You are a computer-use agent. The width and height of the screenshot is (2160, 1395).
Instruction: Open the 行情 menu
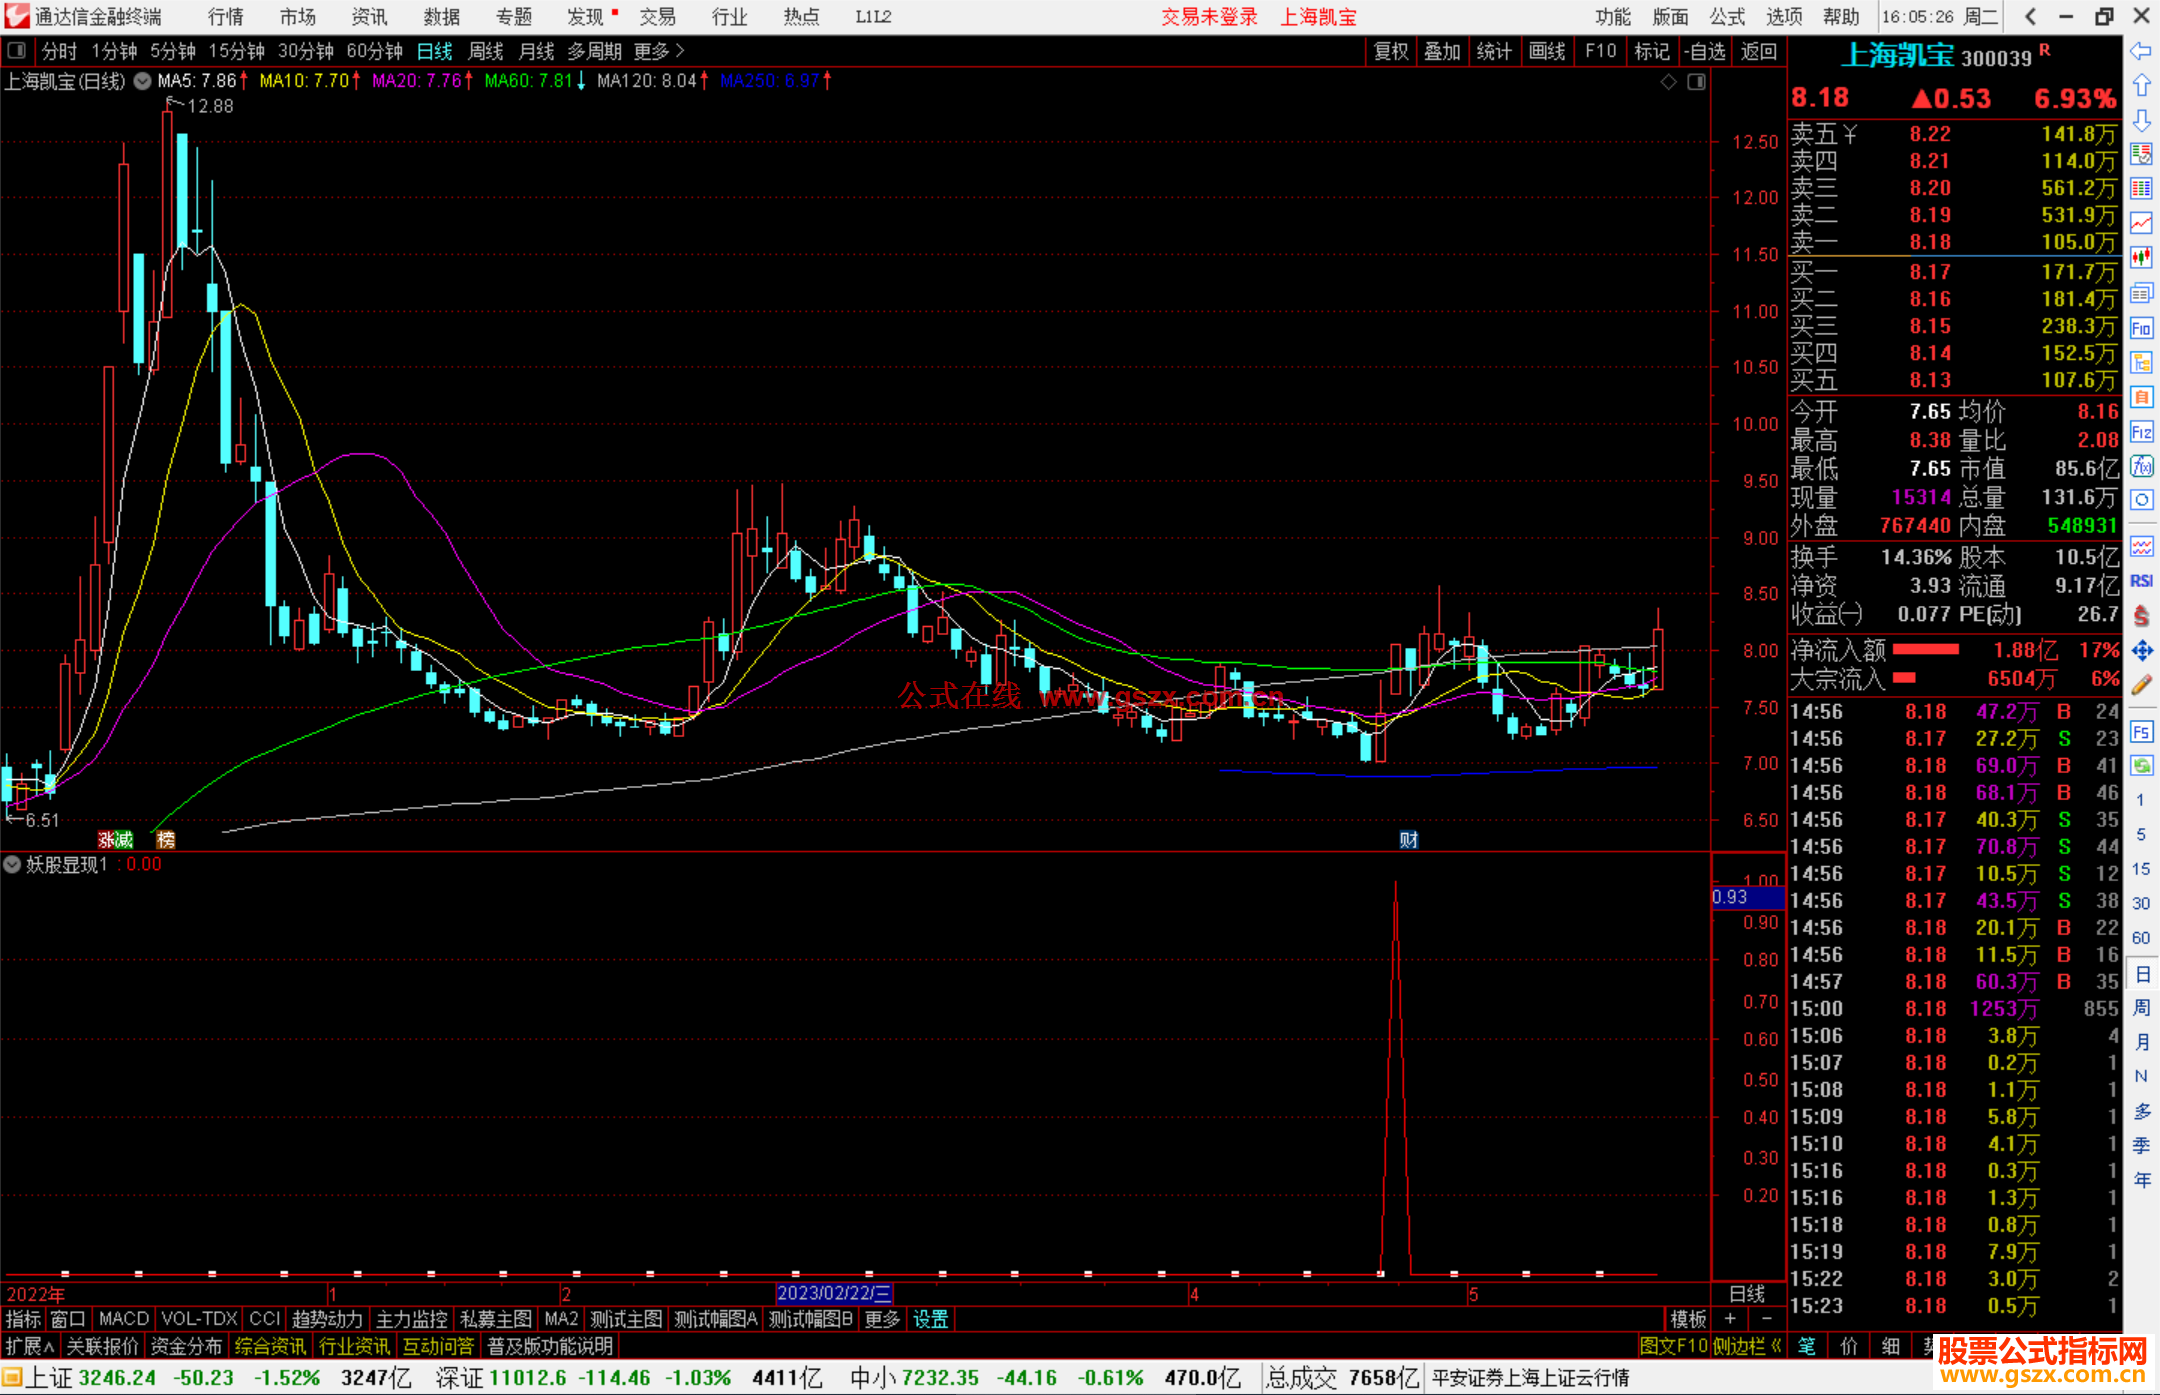(x=225, y=17)
